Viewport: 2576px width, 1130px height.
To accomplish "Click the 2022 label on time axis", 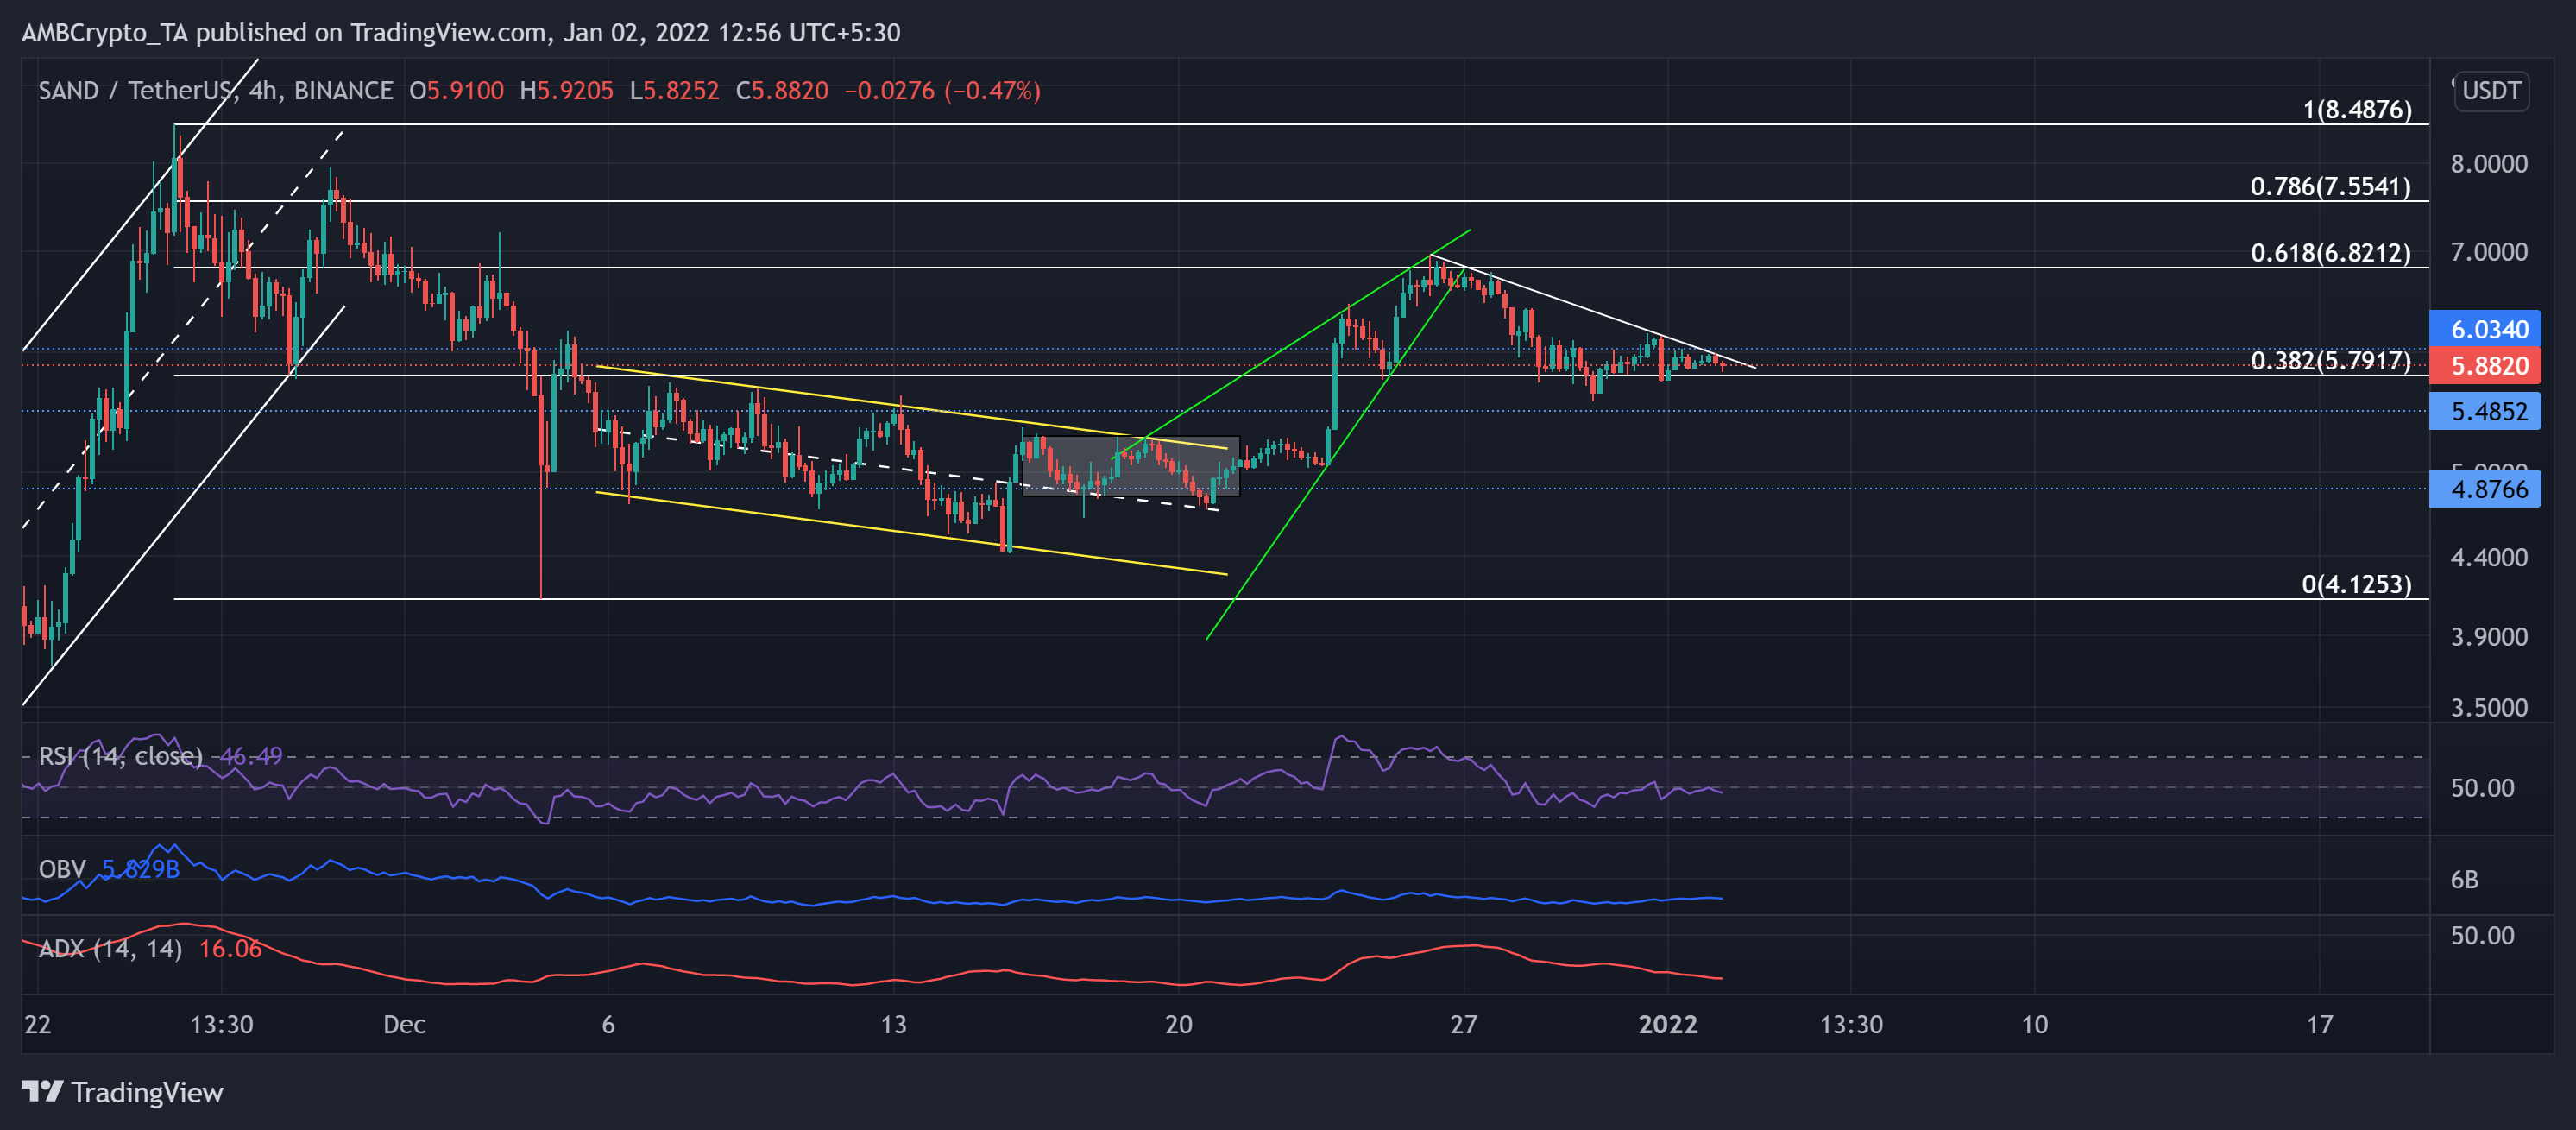I will pyautogui.click(x=1667, y=1024).
